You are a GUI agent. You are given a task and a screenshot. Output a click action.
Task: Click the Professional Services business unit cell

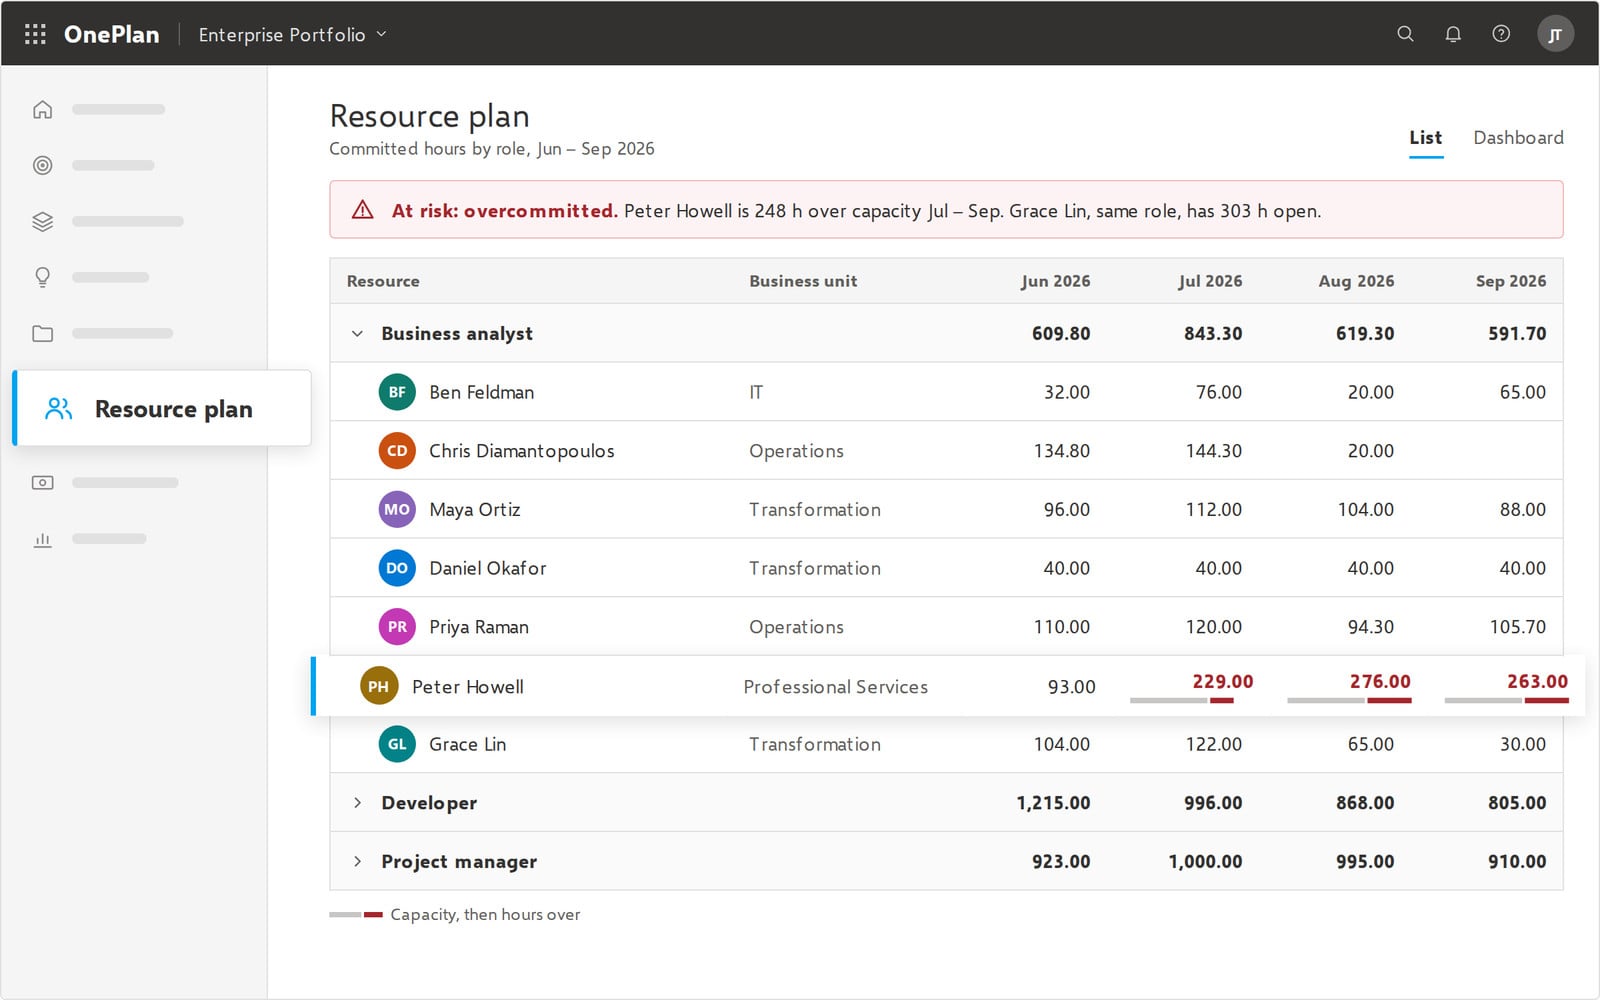(836, 687)
